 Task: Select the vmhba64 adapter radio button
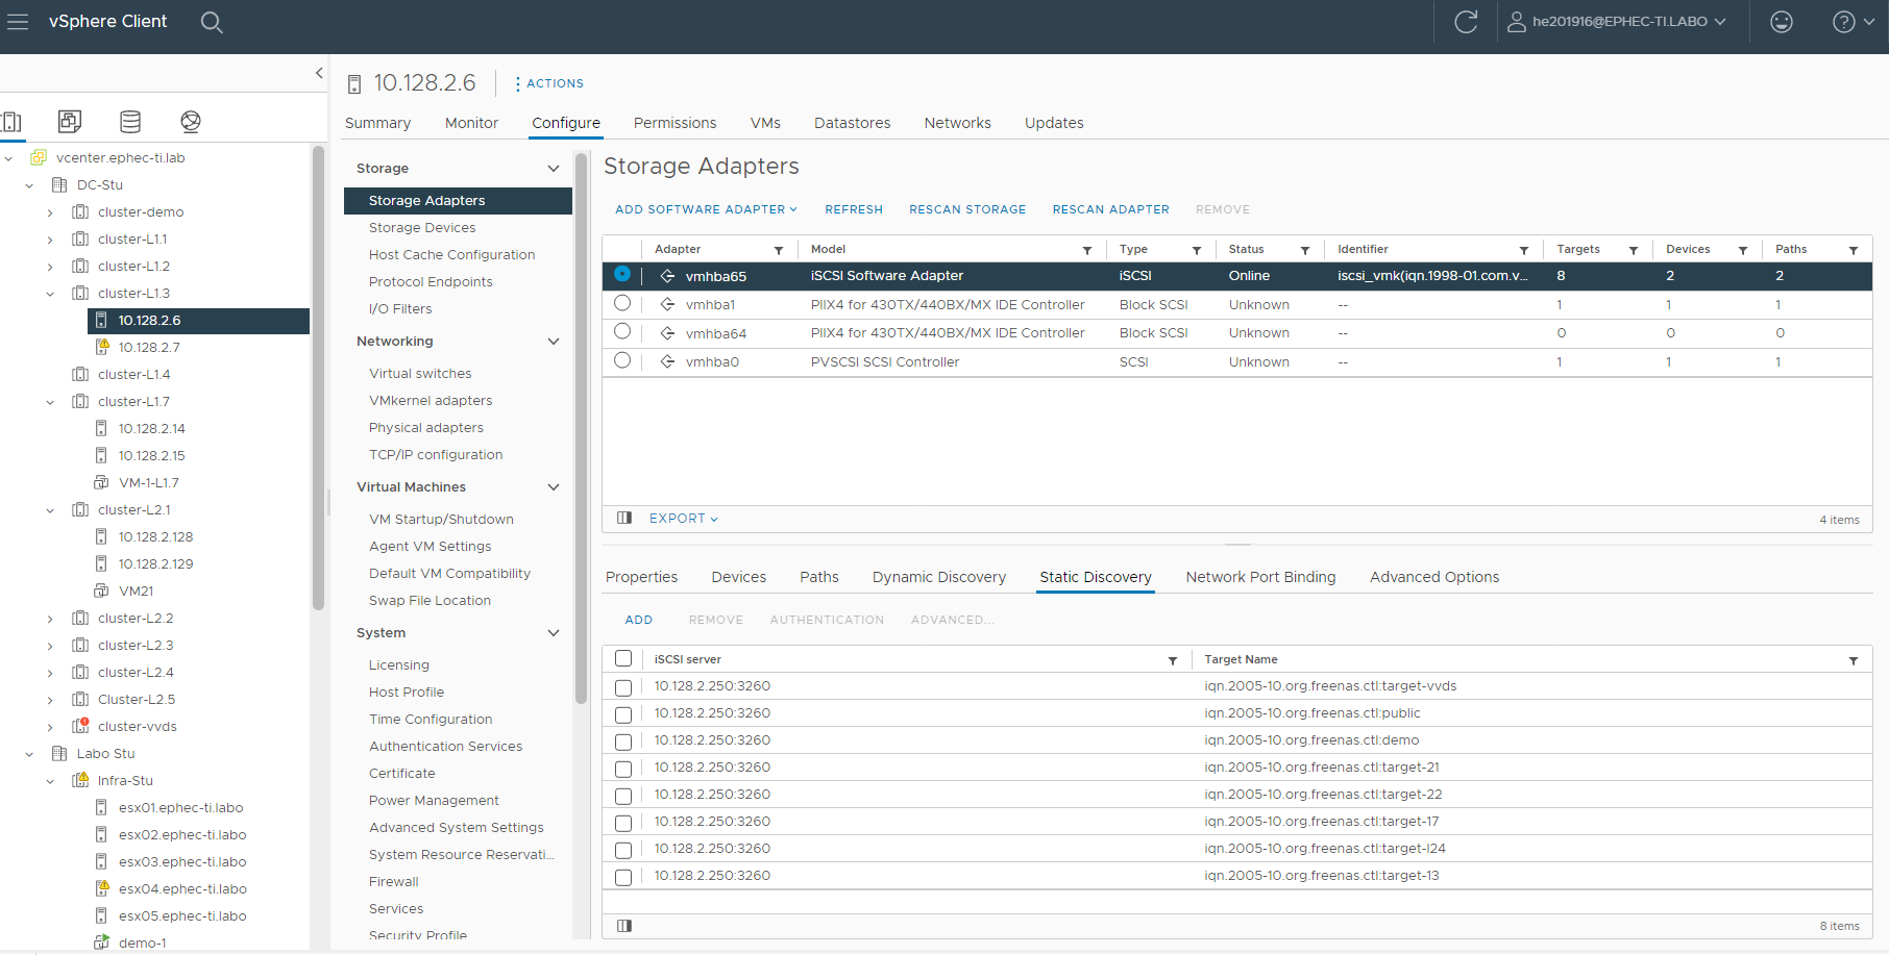pos(622,332)
